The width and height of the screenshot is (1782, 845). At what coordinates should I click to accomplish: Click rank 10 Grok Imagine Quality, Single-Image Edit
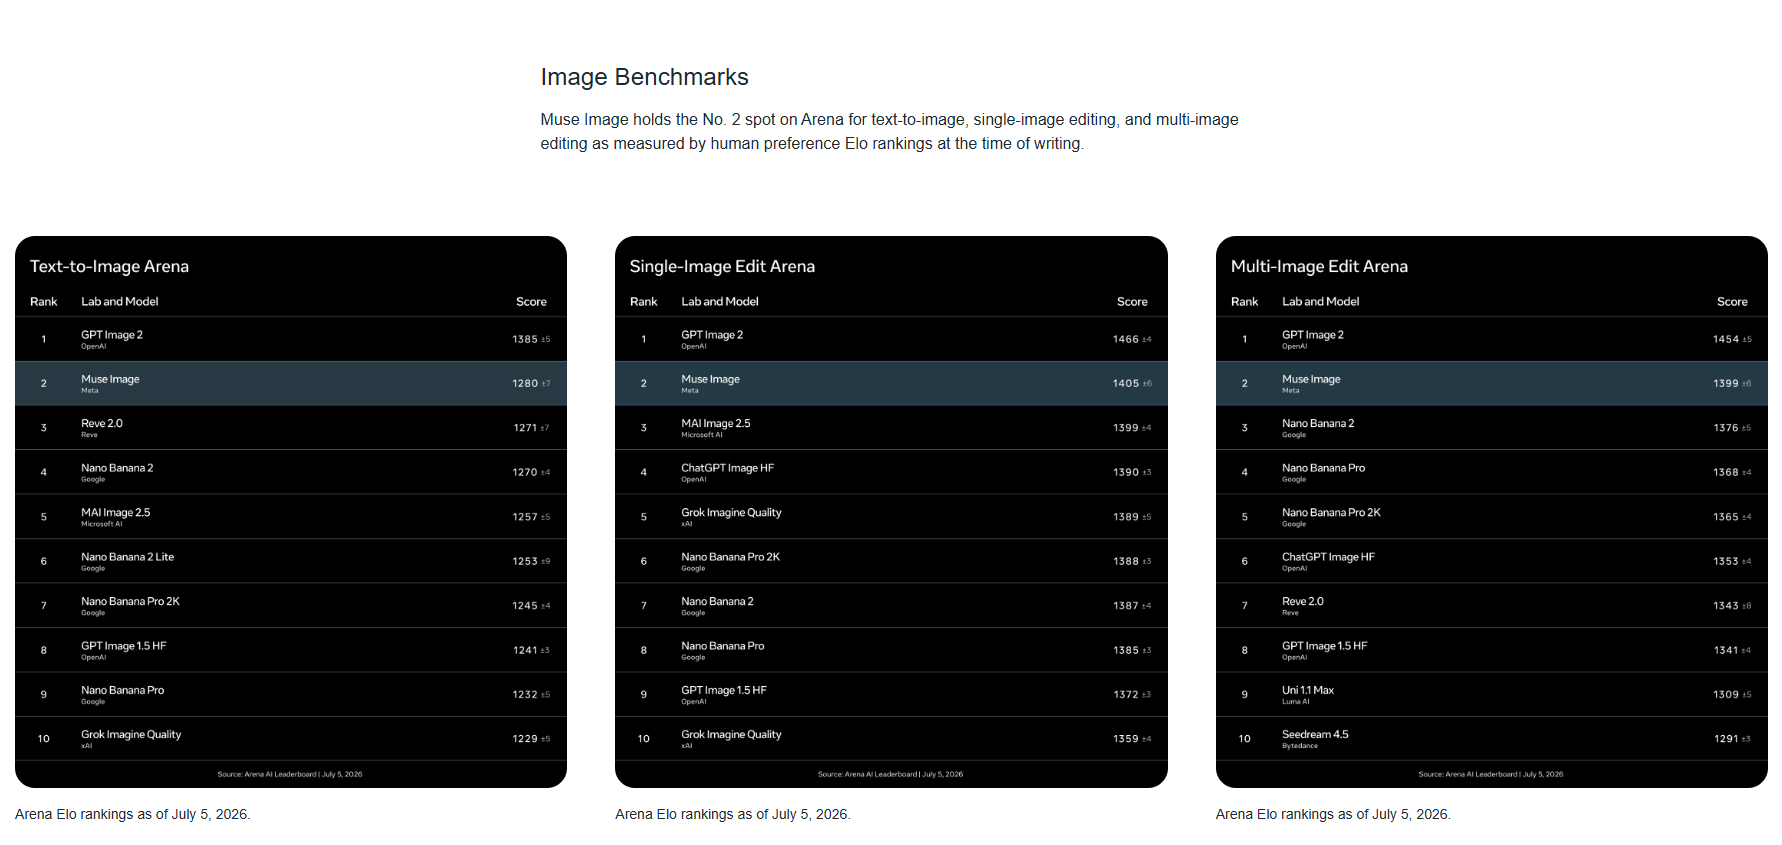click(x=731, y=734)
